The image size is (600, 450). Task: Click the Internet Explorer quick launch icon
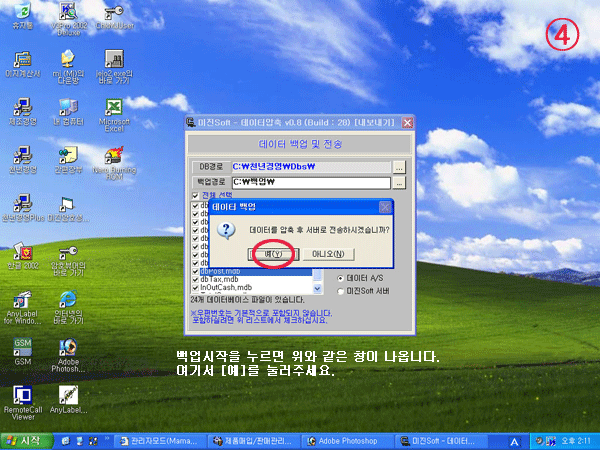(66, 441)
